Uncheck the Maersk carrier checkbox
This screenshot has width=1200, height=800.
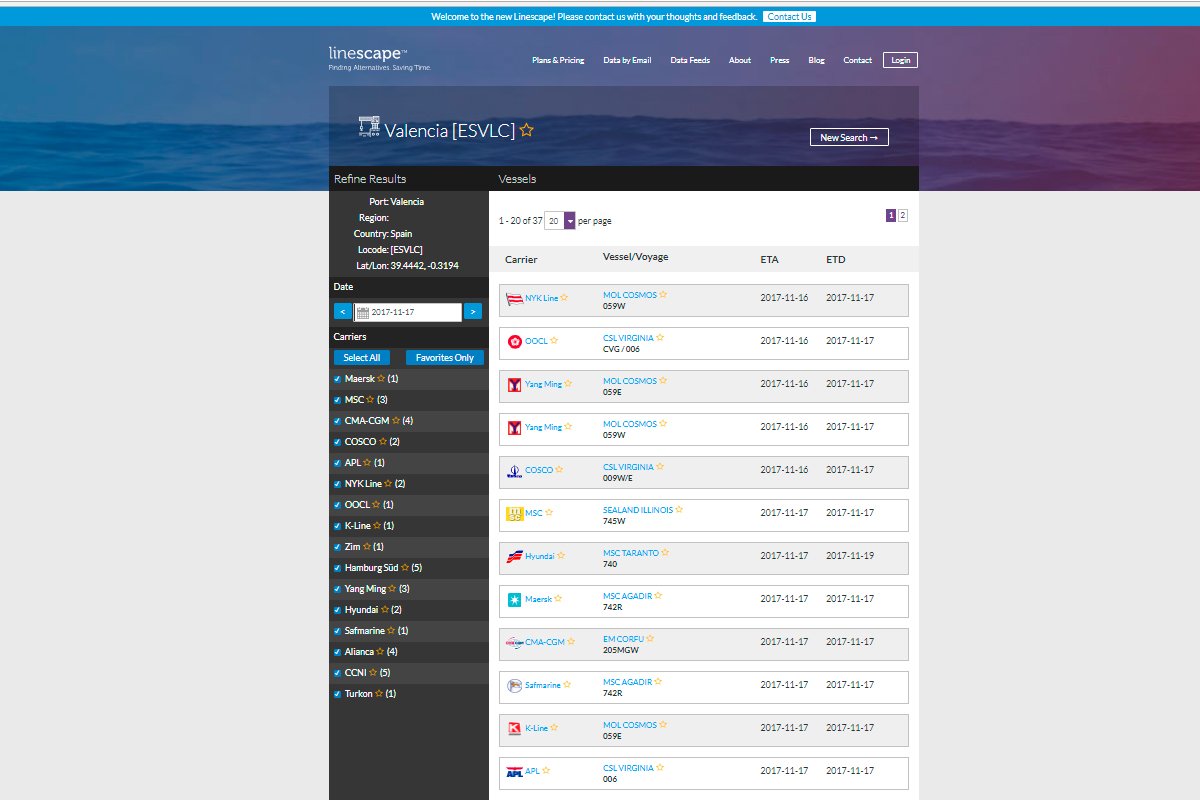[337, 379]
